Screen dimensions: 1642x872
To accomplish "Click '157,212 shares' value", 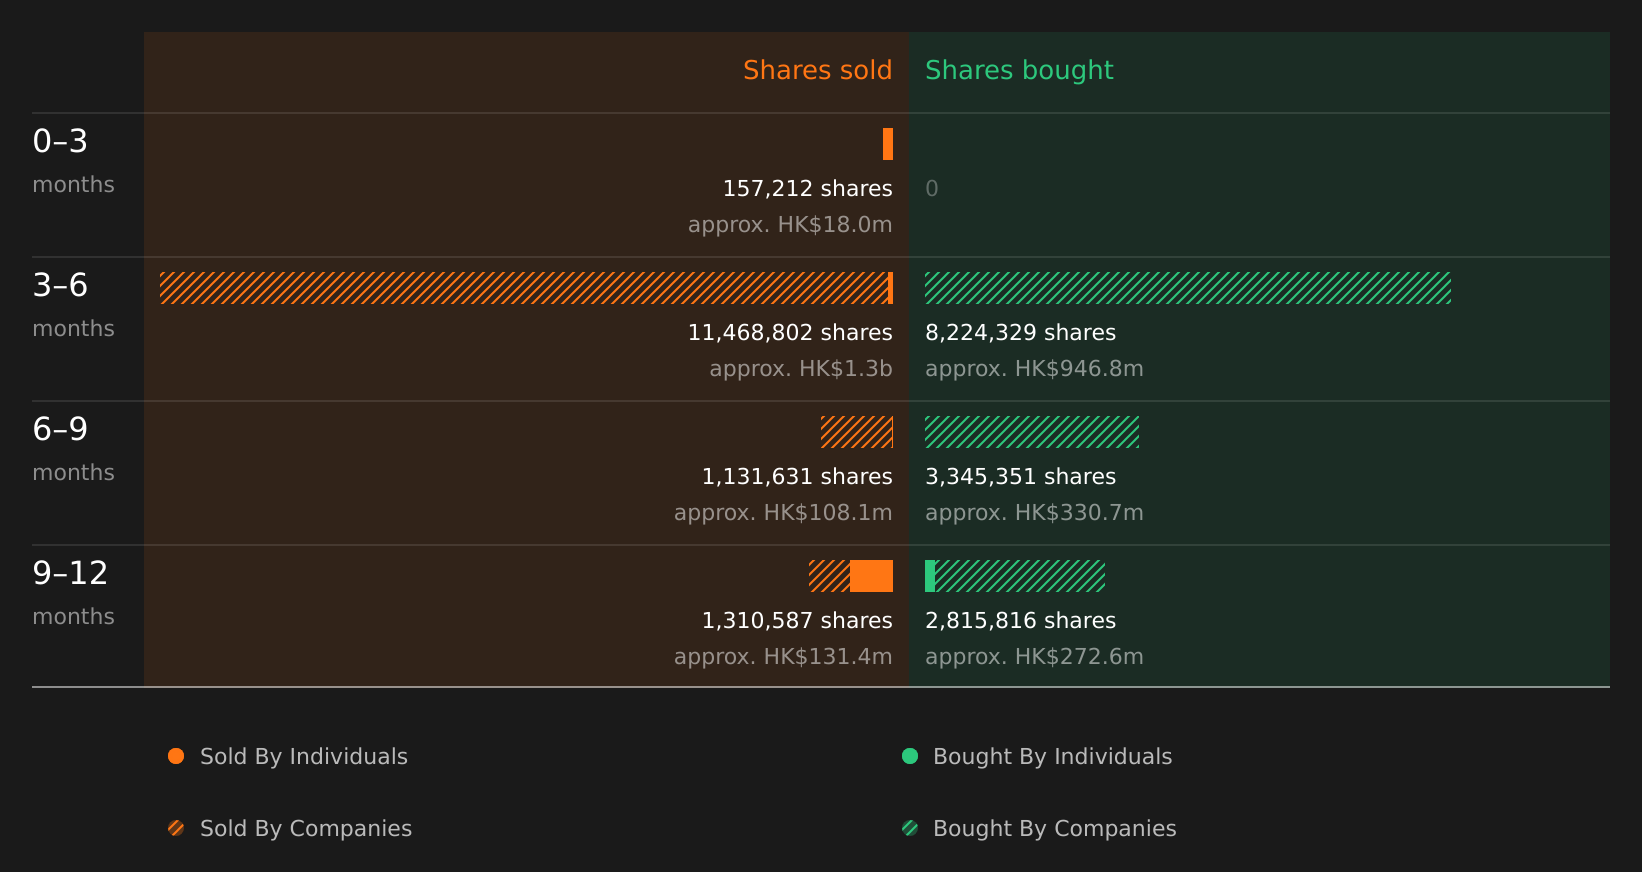I will pyautogui.click(x=808, y=188).
